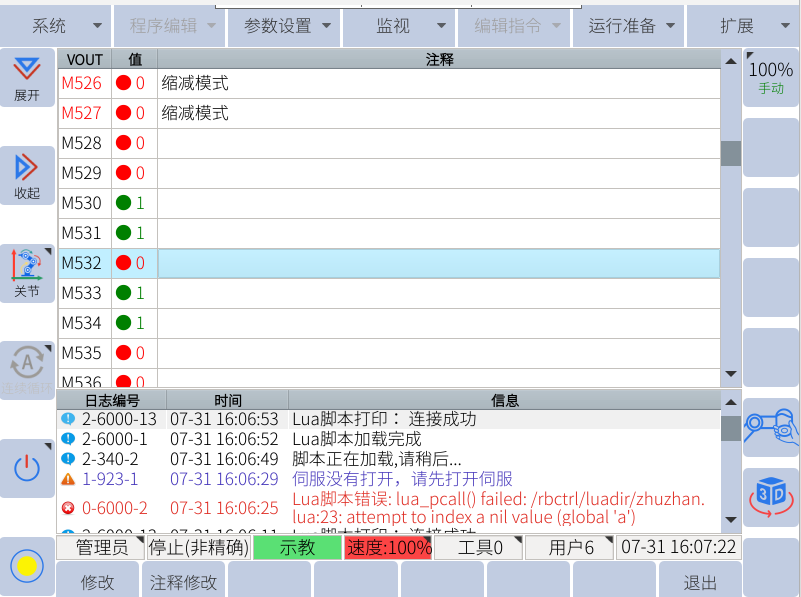The image size is (801, 597).
Task: Click the red 速度:100% speed indicator
Action: click(x=388, y=548)
